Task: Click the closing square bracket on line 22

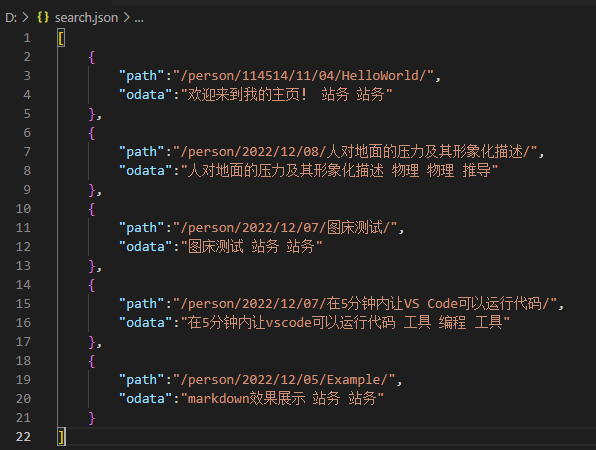Action: [61, 437]
